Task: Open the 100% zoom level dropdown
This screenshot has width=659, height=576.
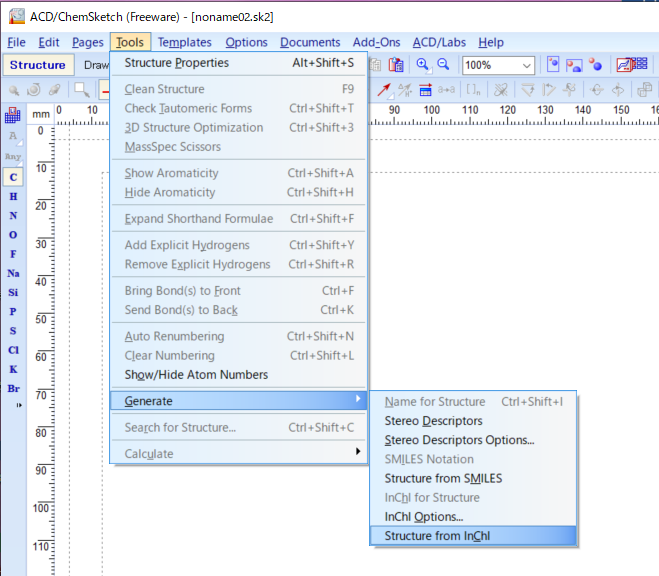Action: click(526, 66)
